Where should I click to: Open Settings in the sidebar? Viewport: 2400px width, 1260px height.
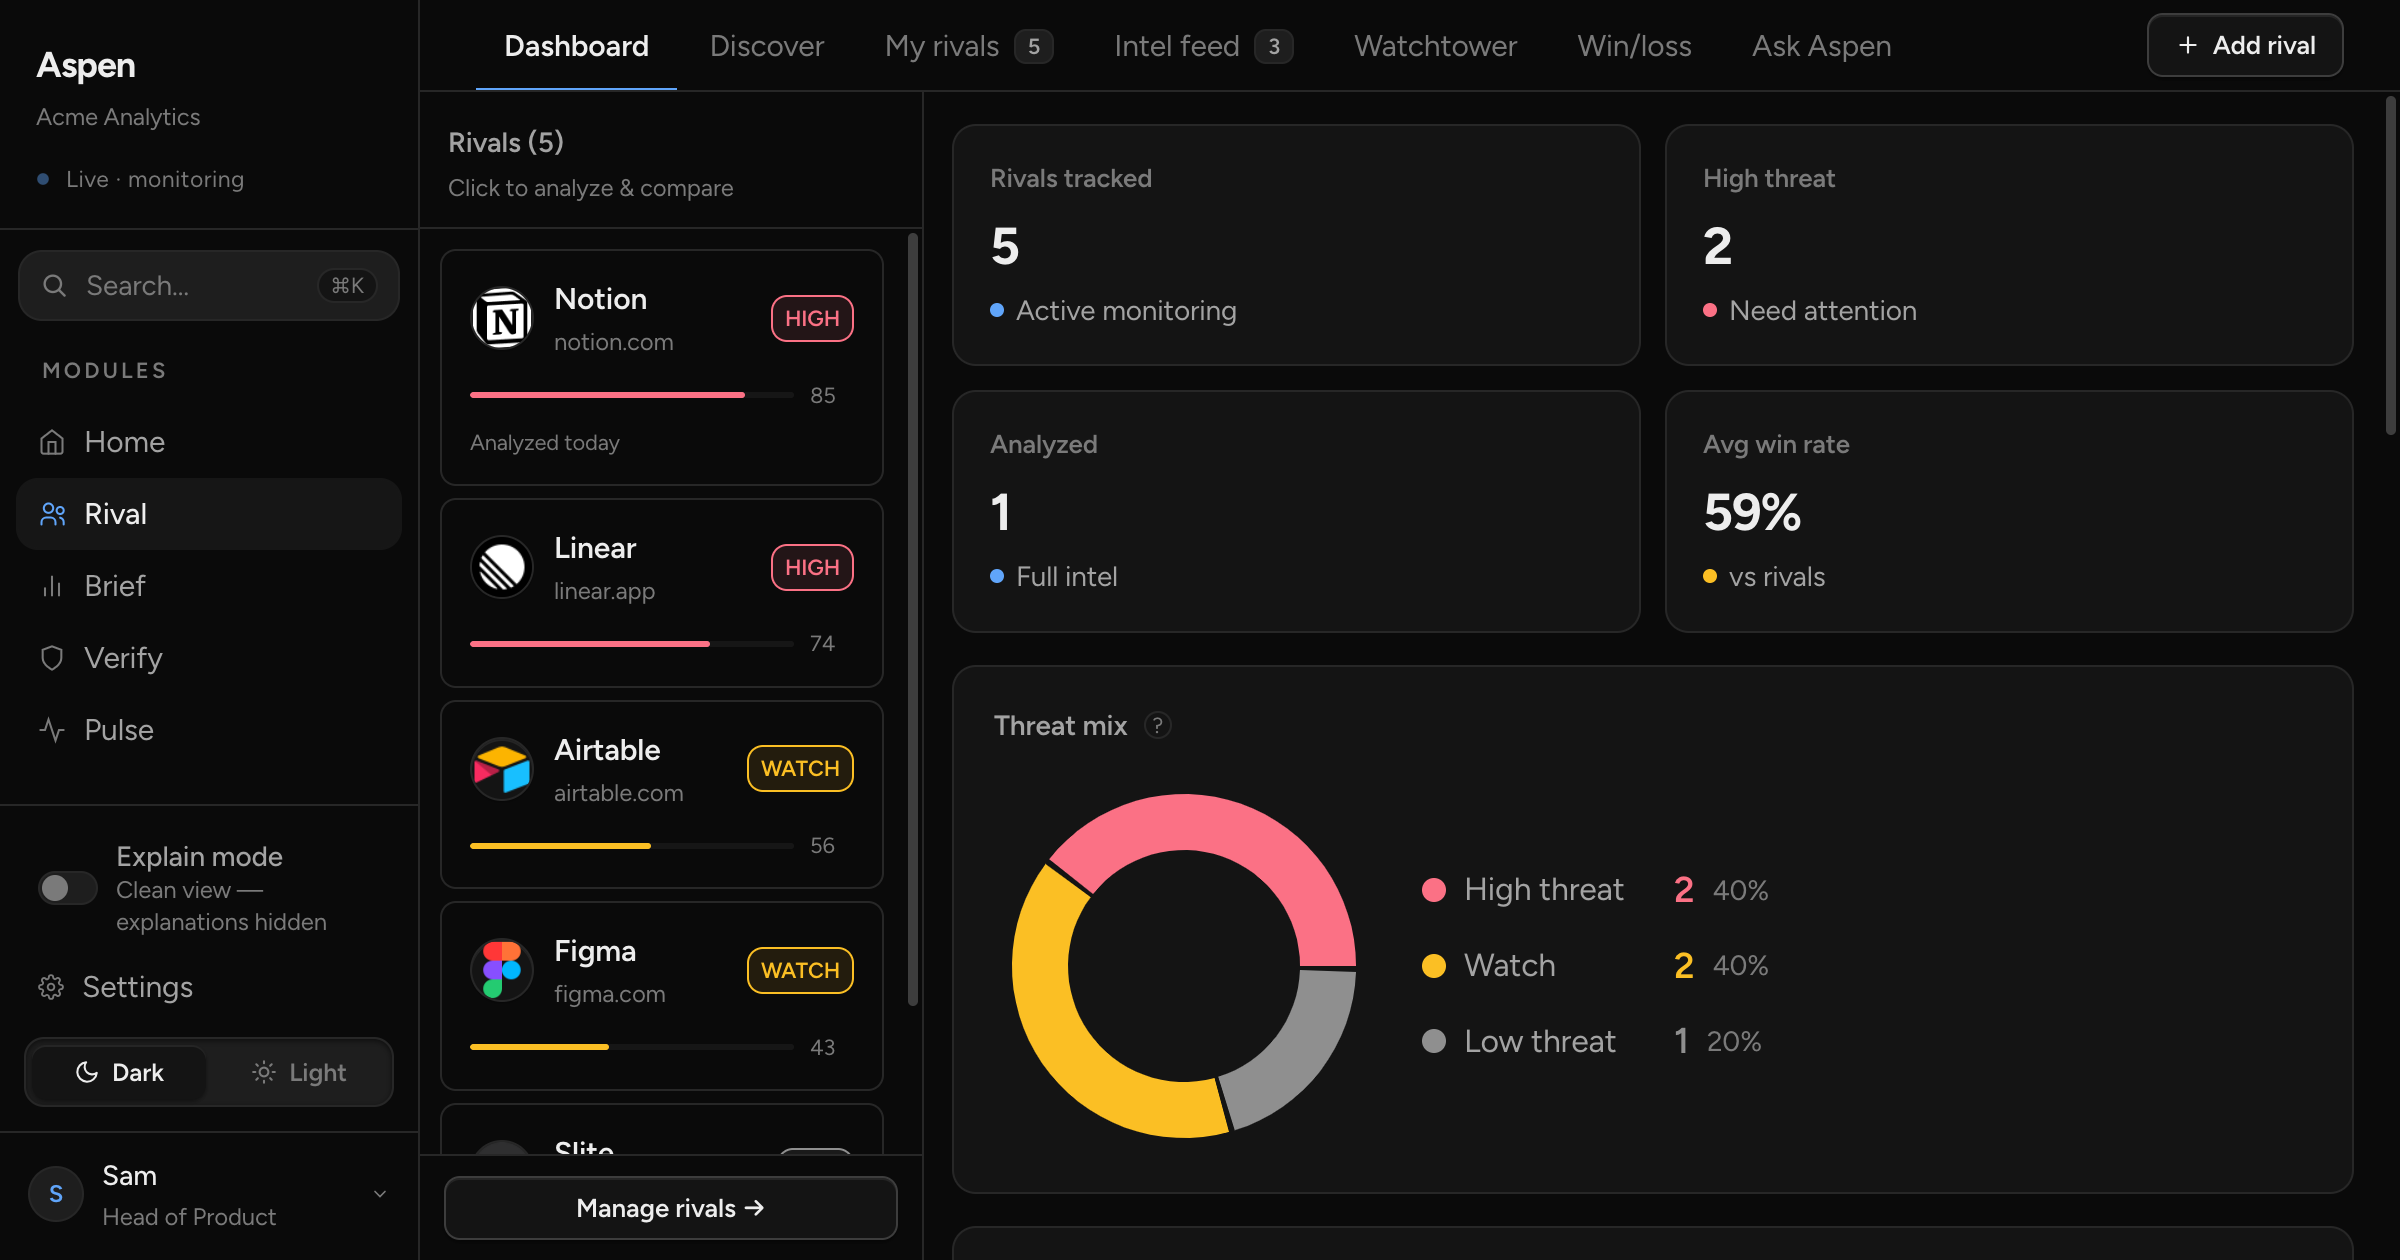(x=115, y=988)
